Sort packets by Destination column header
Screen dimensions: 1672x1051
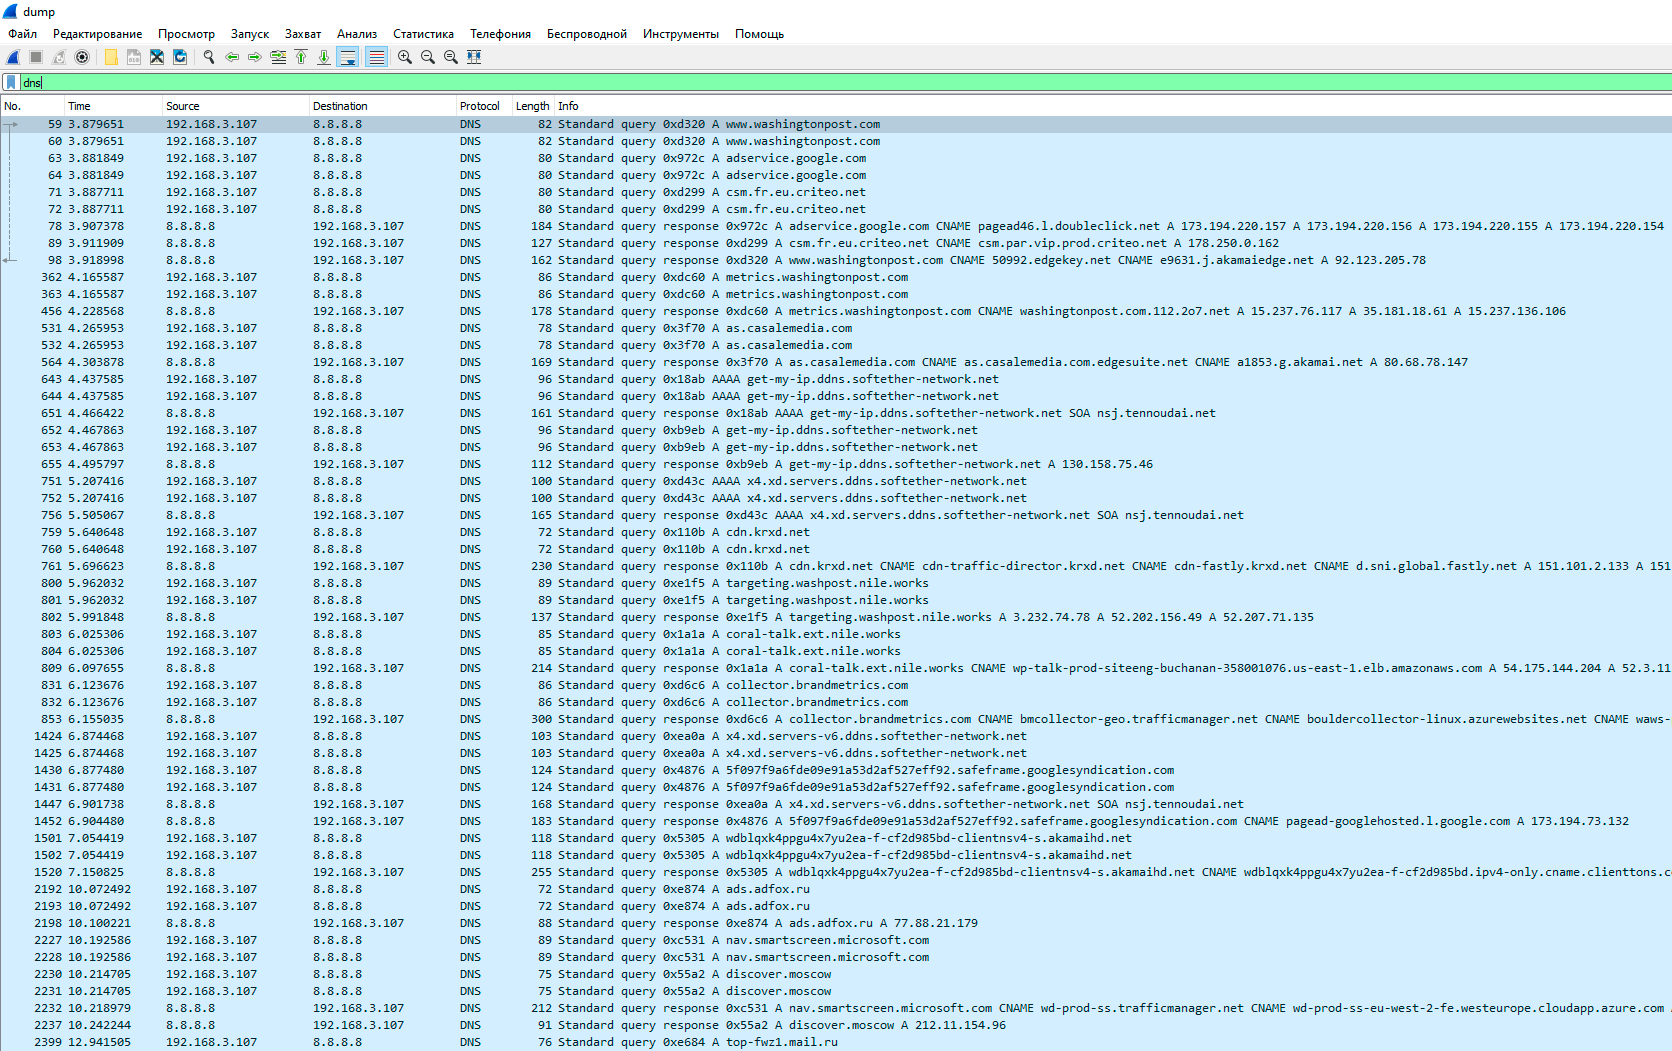(x=340, y=106)
